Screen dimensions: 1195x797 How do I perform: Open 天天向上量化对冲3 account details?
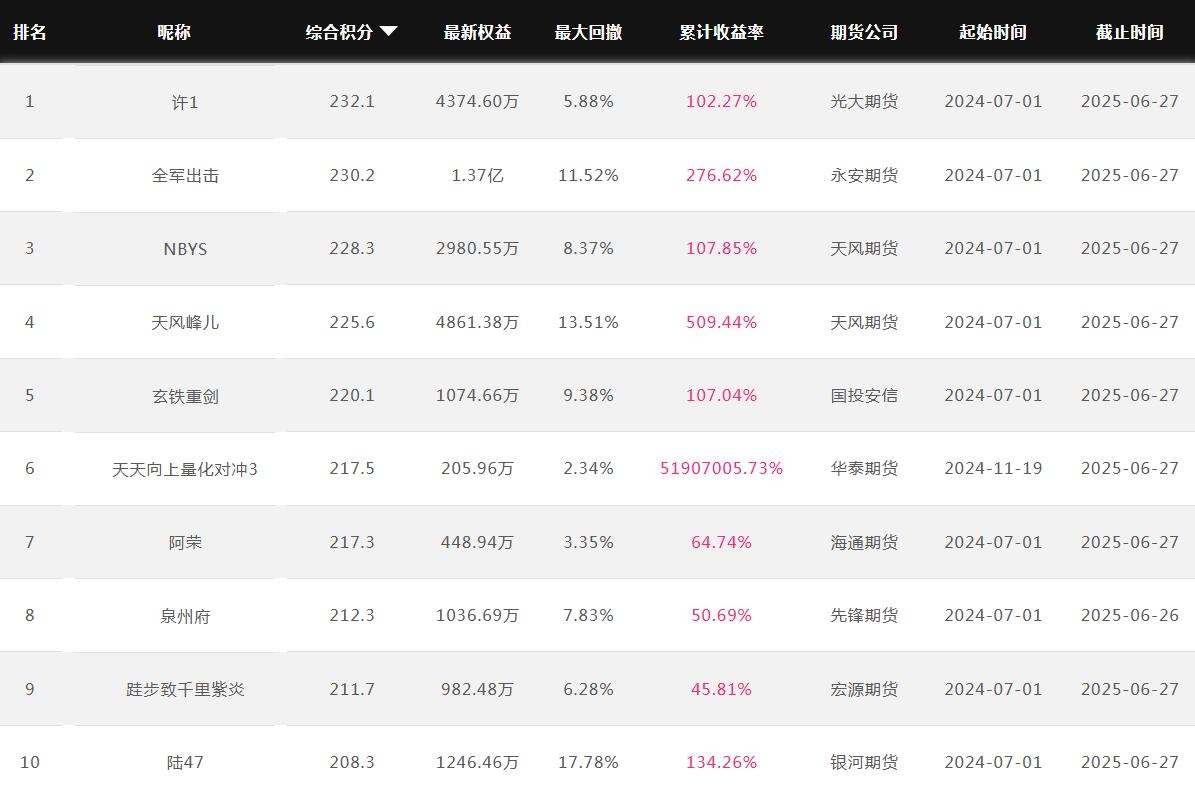pyautogui.click(x=185, y=469)
